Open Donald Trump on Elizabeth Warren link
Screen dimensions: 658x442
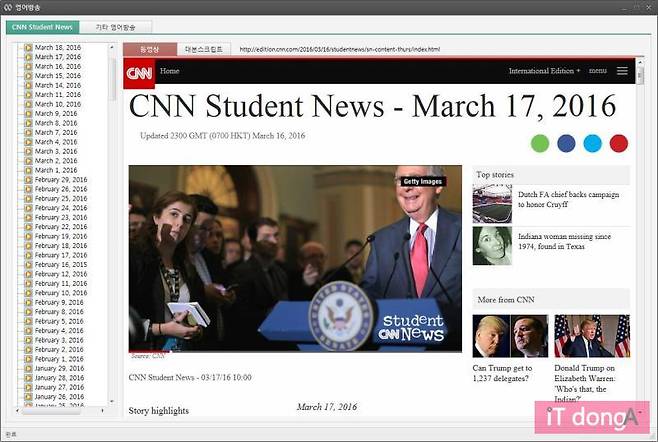coord(585,383)
